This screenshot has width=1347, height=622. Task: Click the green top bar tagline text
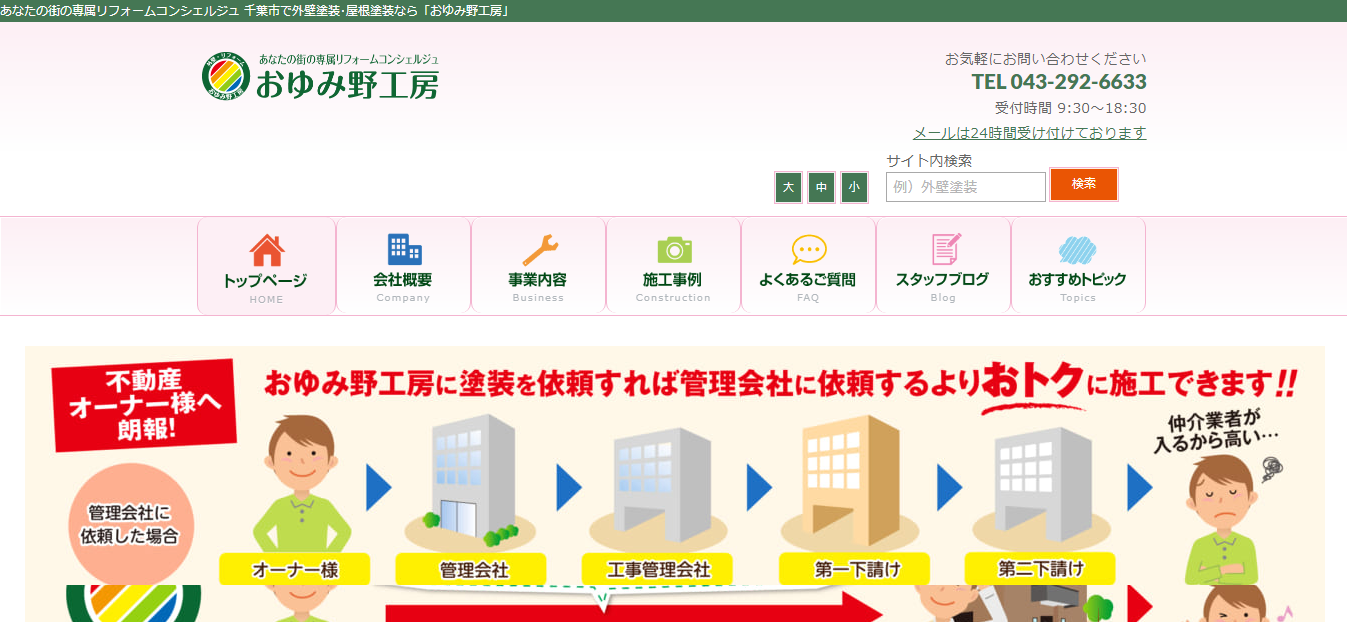tap(256, 11)
